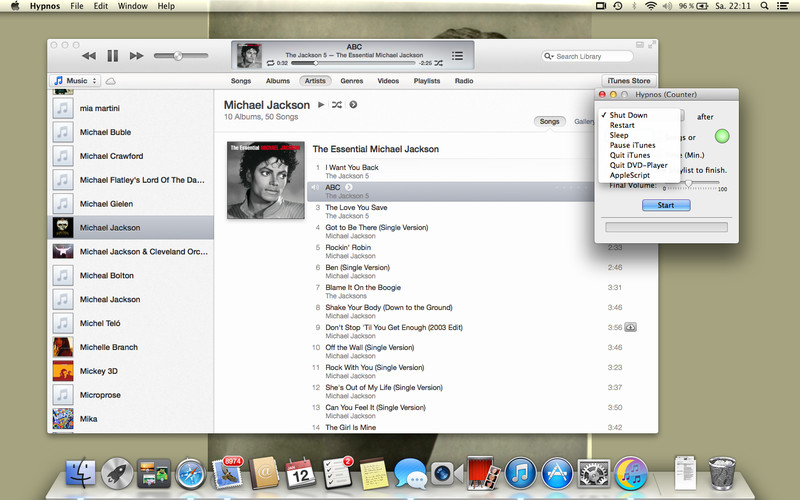
Task: Switch to the Radio tab
Action: [x=464, y=81]
